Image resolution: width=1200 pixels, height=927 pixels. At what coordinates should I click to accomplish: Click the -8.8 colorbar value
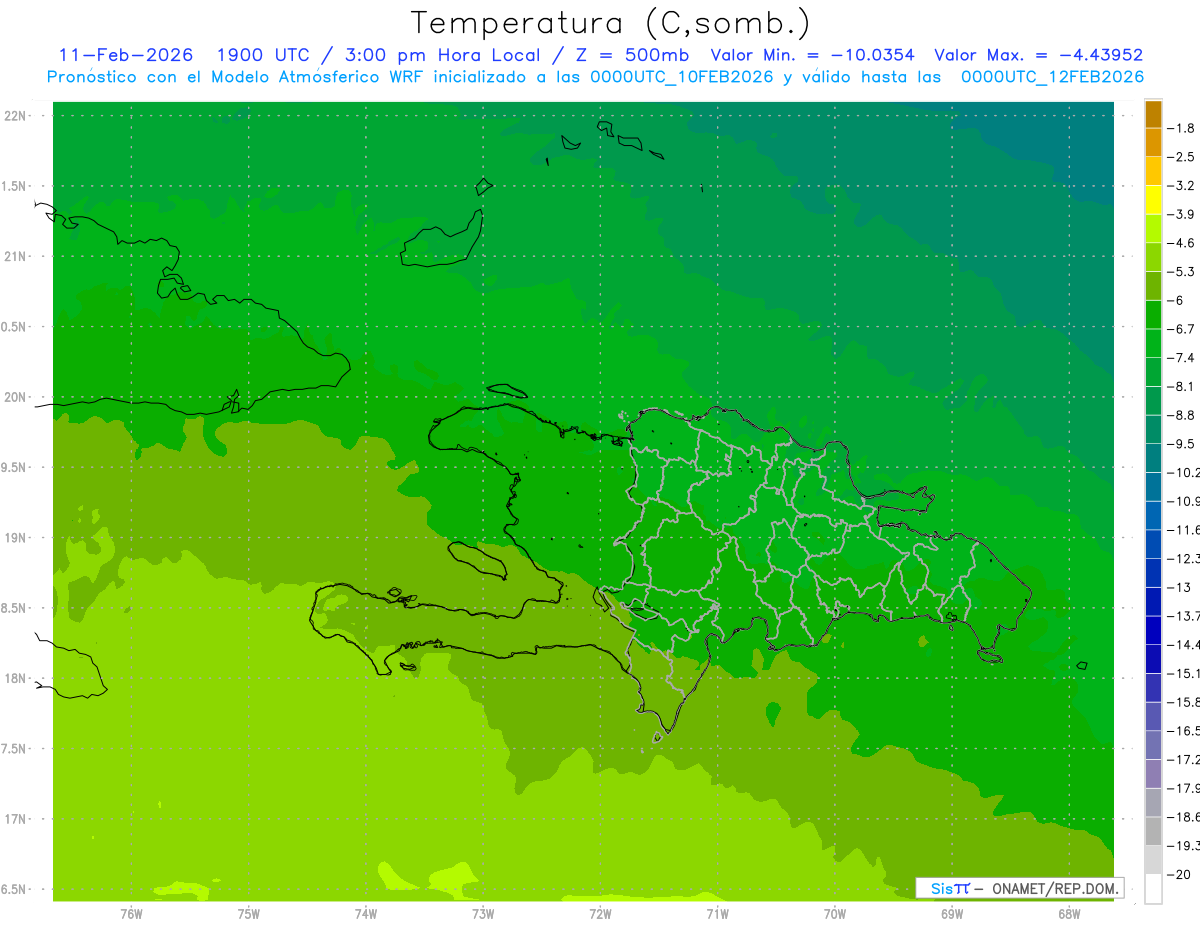(x=1182, y=415)
